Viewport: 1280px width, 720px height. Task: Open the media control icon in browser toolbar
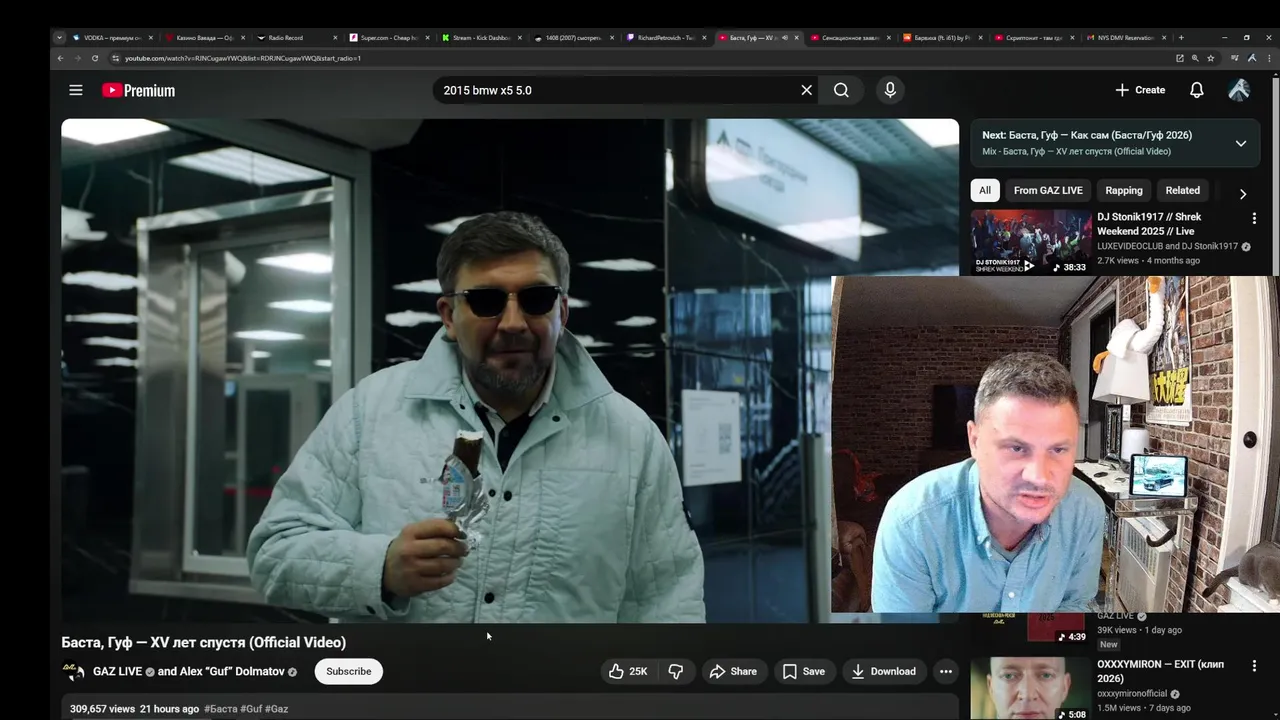click(x=1234, y=58)
